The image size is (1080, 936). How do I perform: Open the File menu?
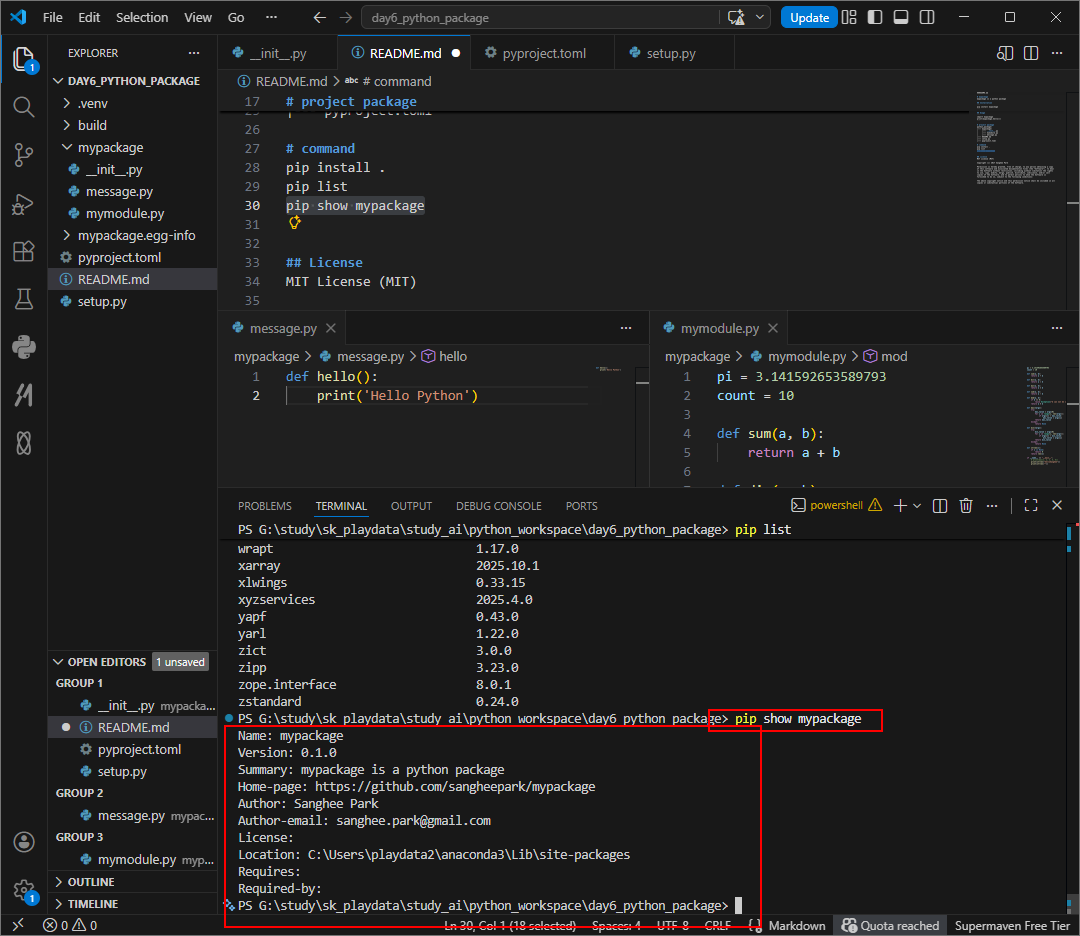tap(52, 18)
